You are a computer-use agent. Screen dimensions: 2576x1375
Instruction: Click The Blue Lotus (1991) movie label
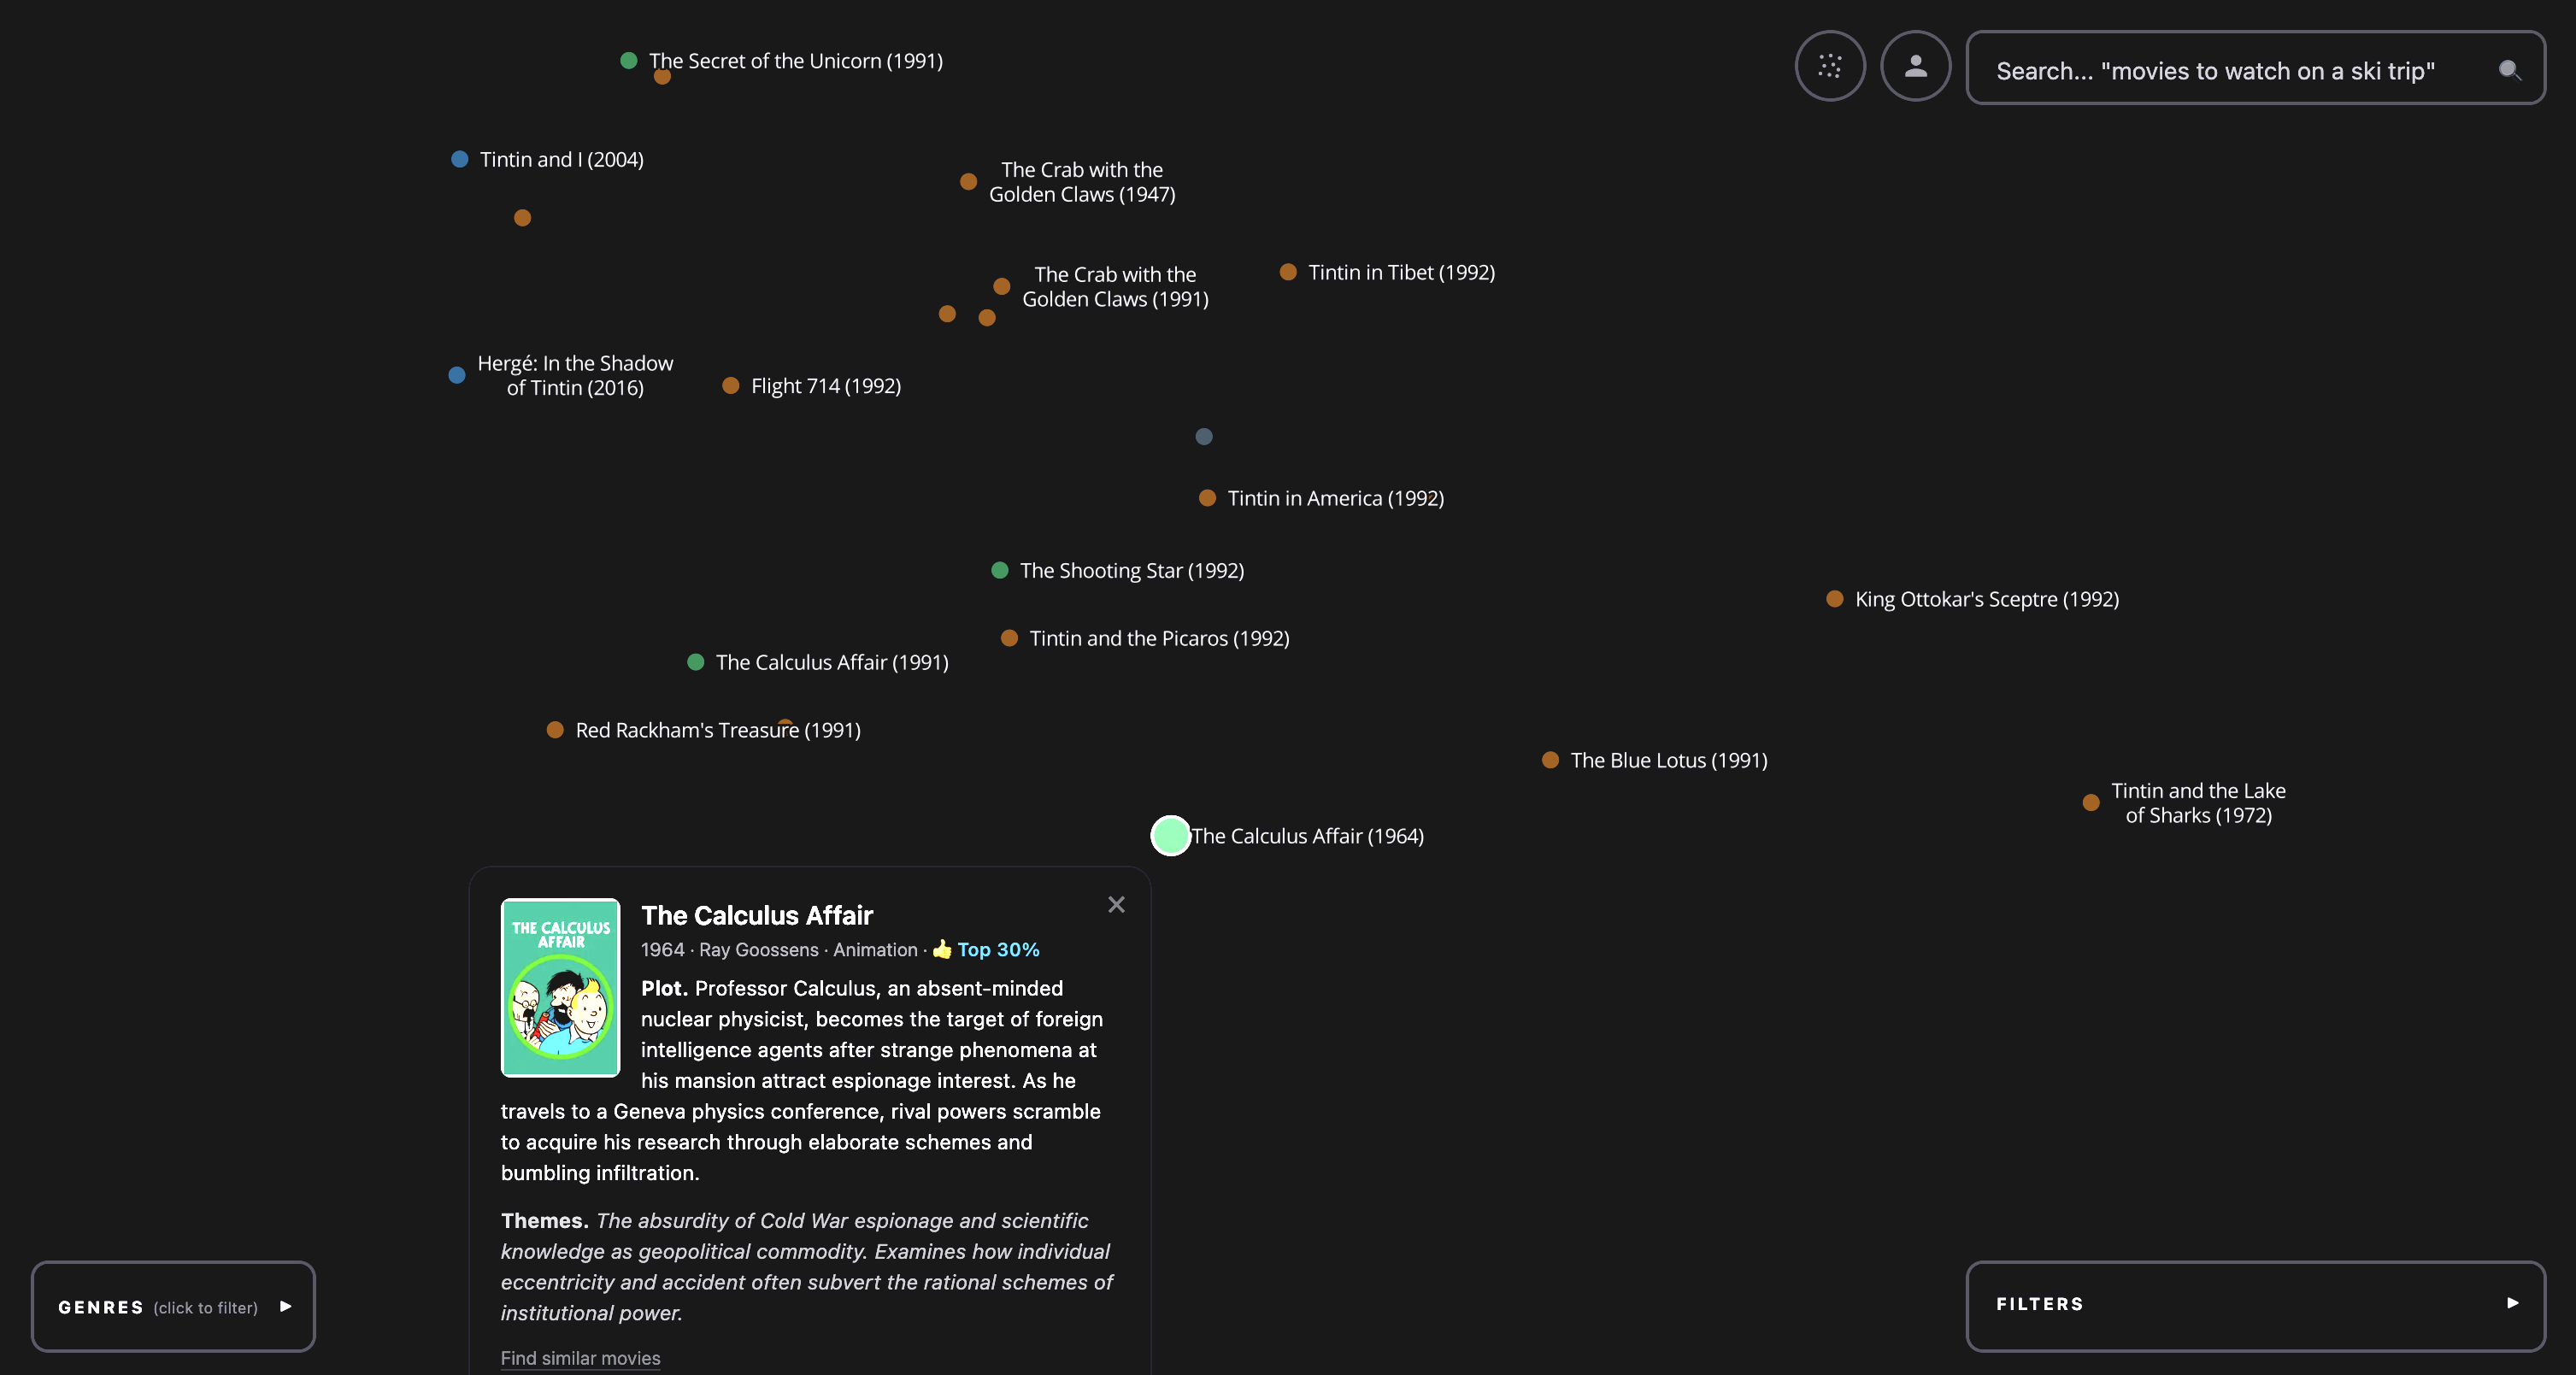(1668, 760)
